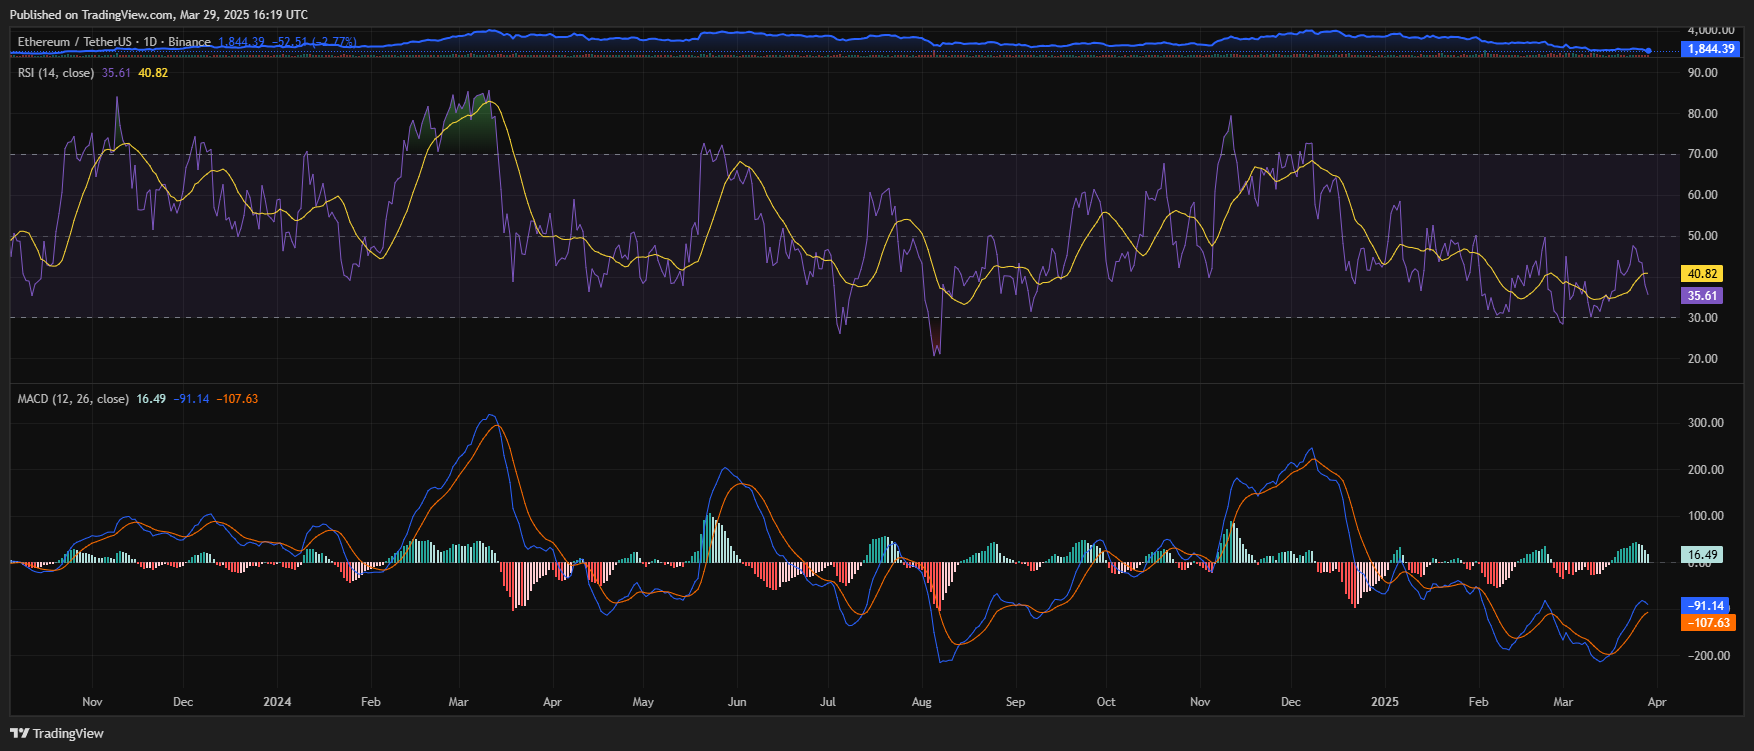1754x751 pixels.
Task: Click the blue -91.14 value in MACD legend
Action: pyautogui.click(x=192, y=399)
